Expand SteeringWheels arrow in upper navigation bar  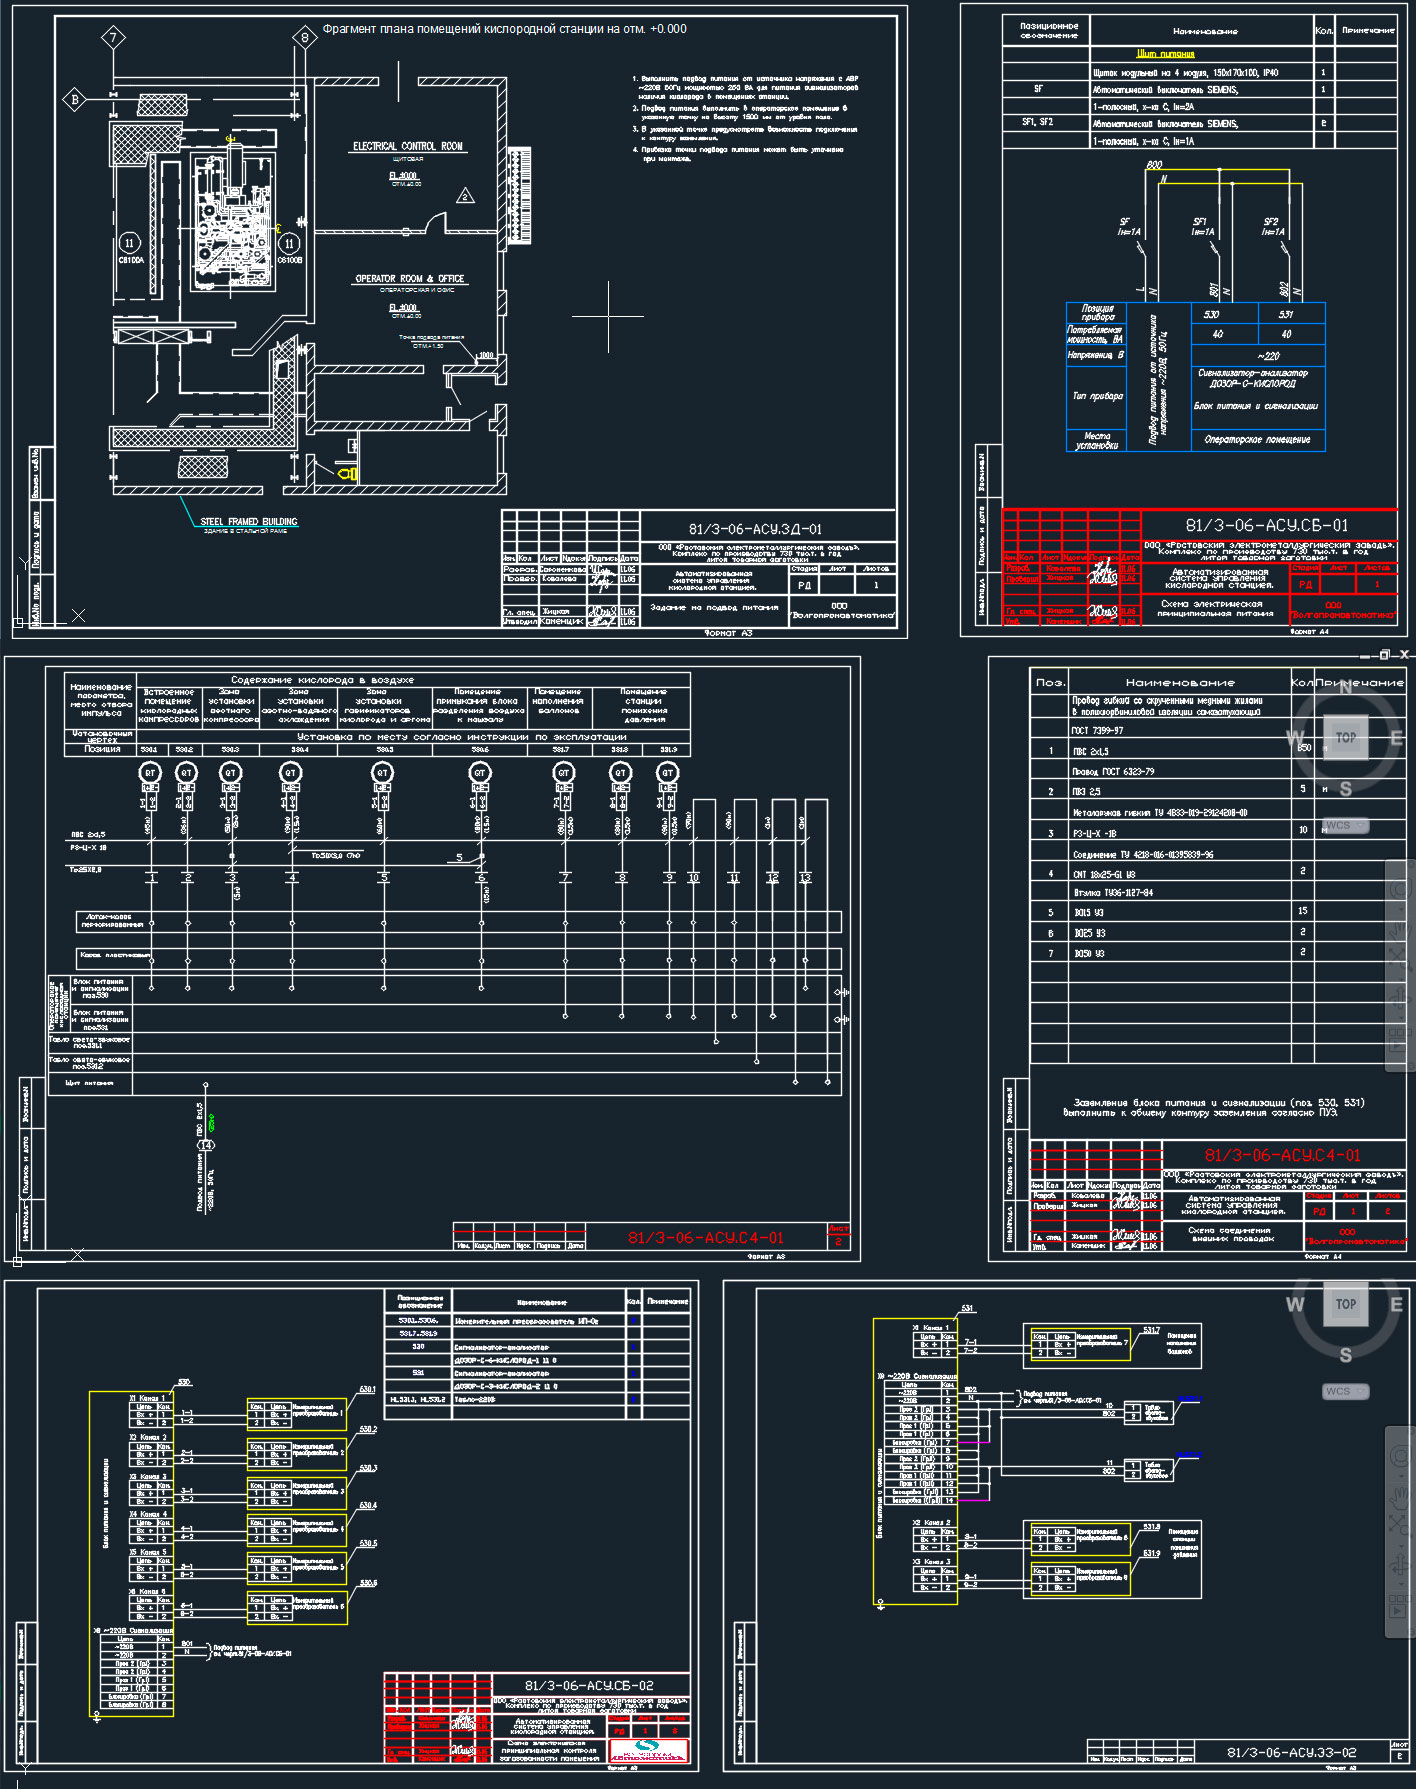click(1401, 909)
